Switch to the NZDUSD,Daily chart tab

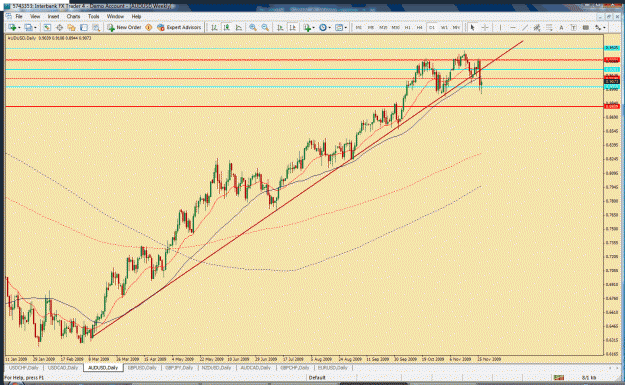(x=217, y=368)
